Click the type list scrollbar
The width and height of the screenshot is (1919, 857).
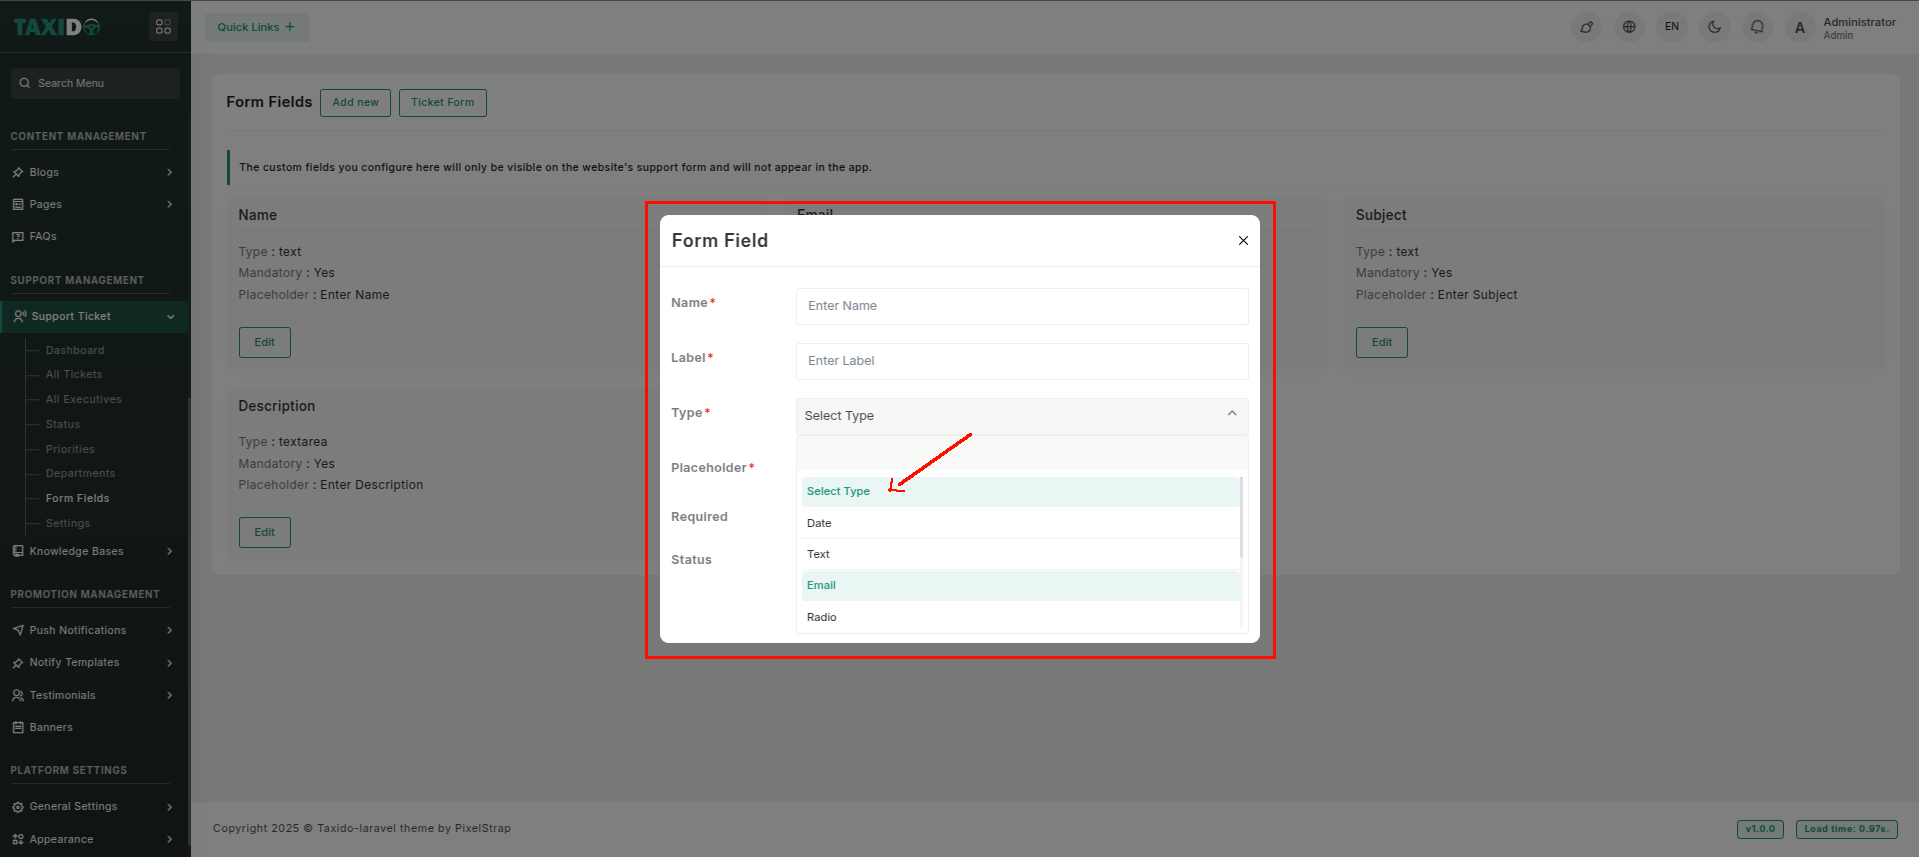(x=1241, y=517)
